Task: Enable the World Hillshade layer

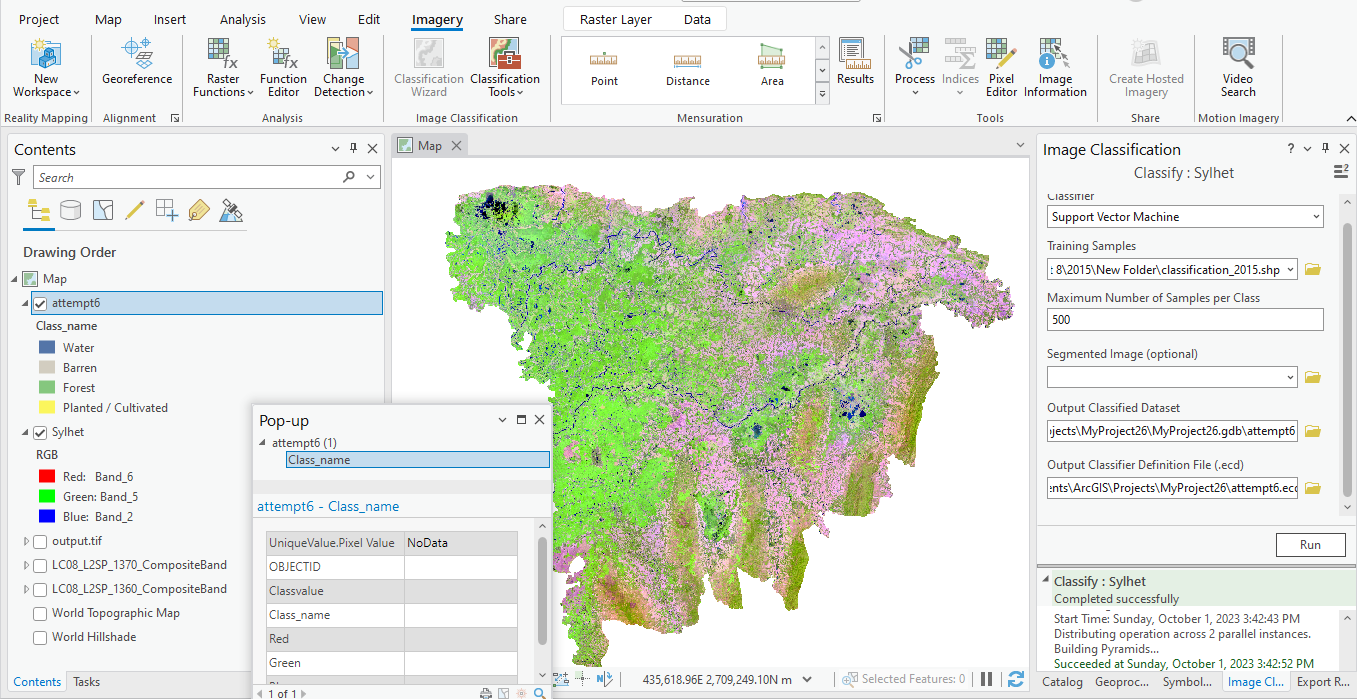Action: (x=40, y=638)
